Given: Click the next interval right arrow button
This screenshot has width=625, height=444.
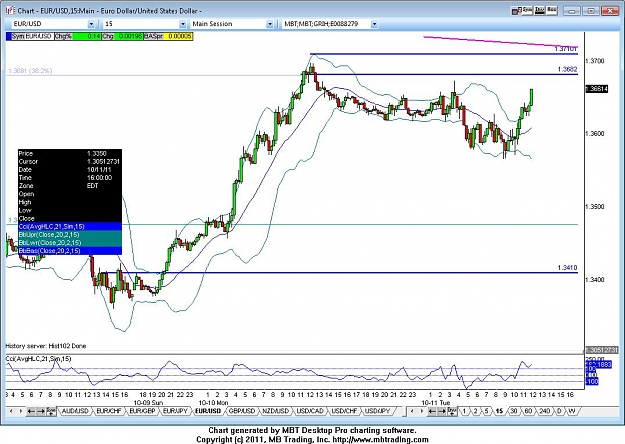Looking at the screenshot, I should coord(442,411).
